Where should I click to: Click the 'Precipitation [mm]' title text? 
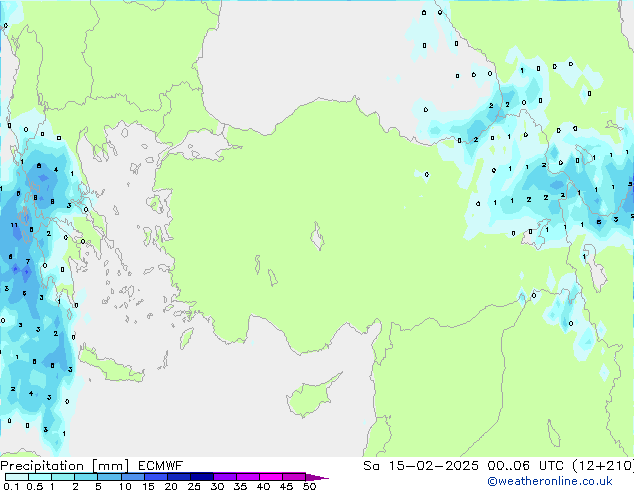(65, 466)
